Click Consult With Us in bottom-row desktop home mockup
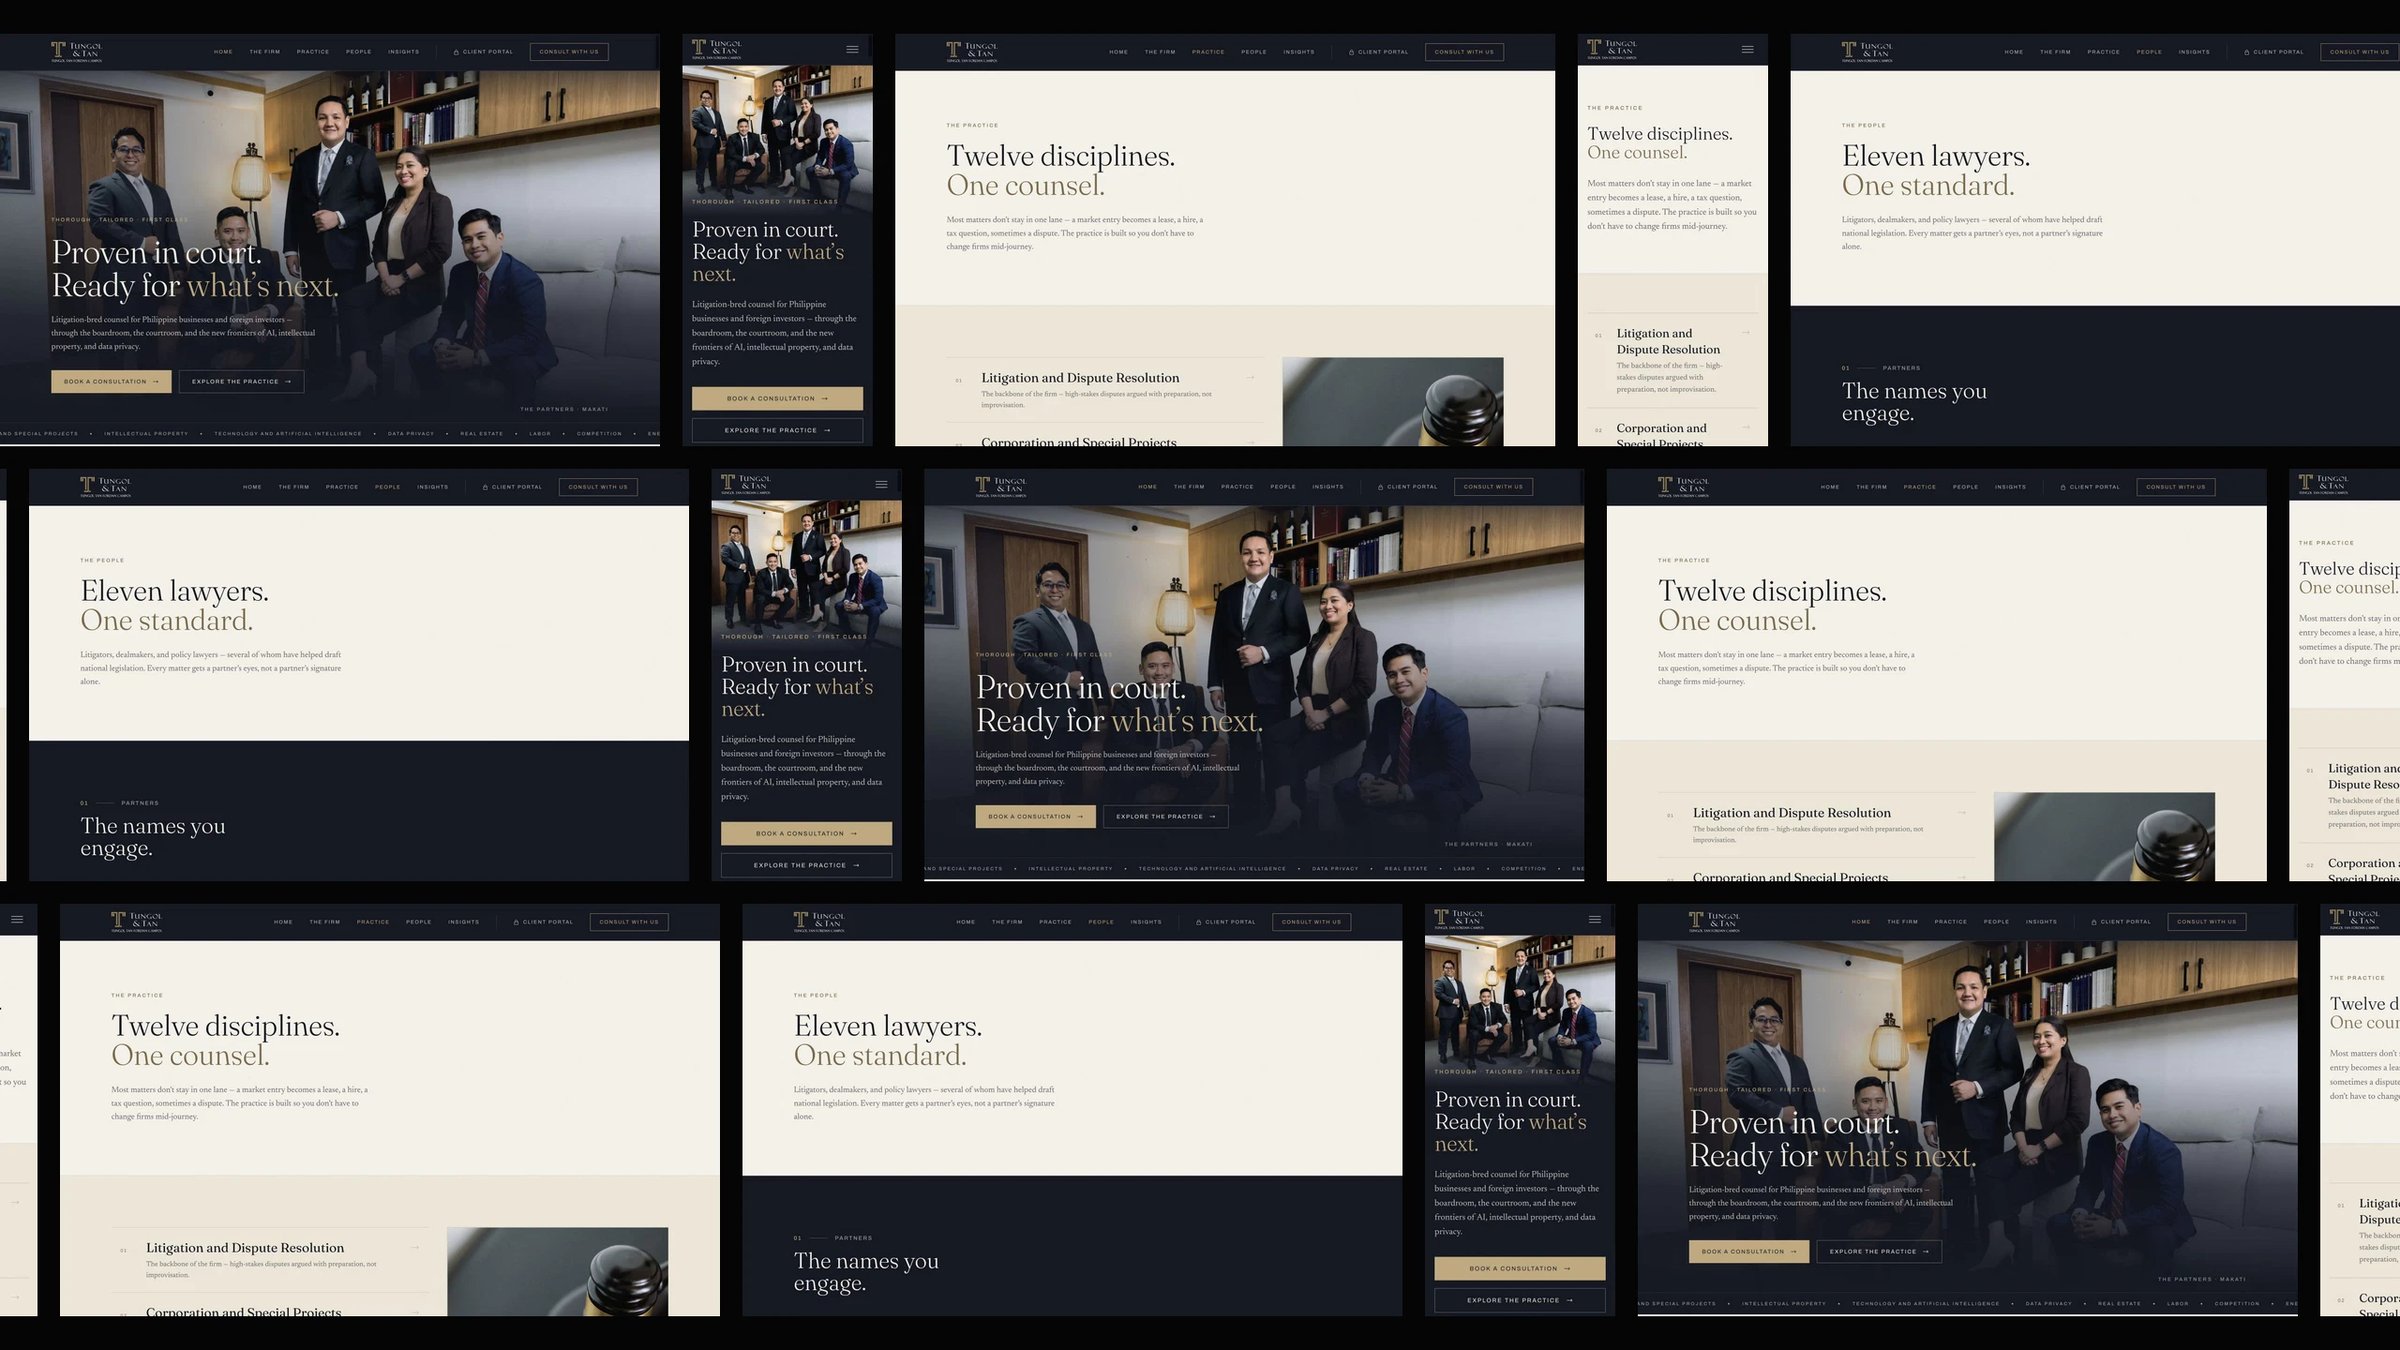The height and width of the screenshot is (1350, 2400). (2207, 922)
